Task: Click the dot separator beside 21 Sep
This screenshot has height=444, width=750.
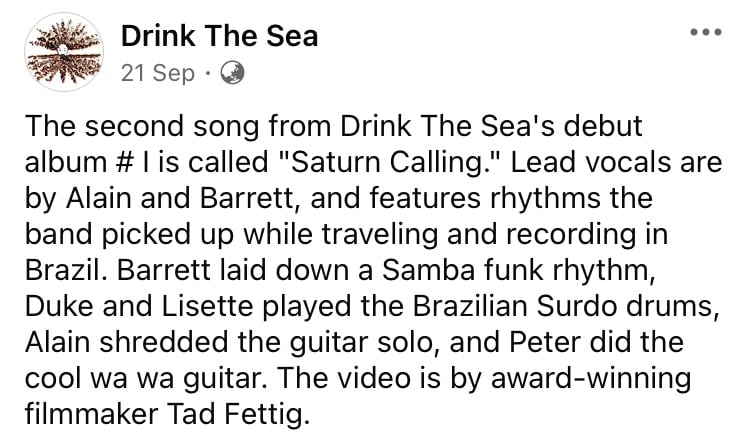Action: (x=208, y=74)
